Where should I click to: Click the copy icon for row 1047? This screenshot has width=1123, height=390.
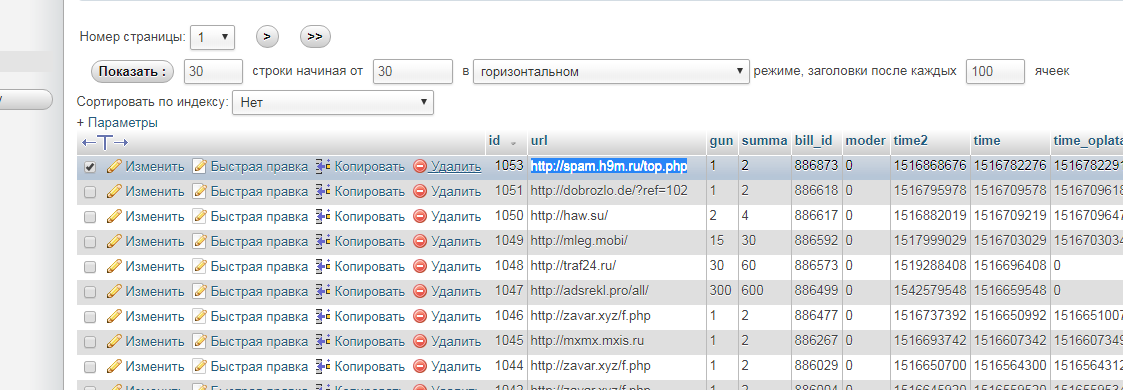pos(323,292)
